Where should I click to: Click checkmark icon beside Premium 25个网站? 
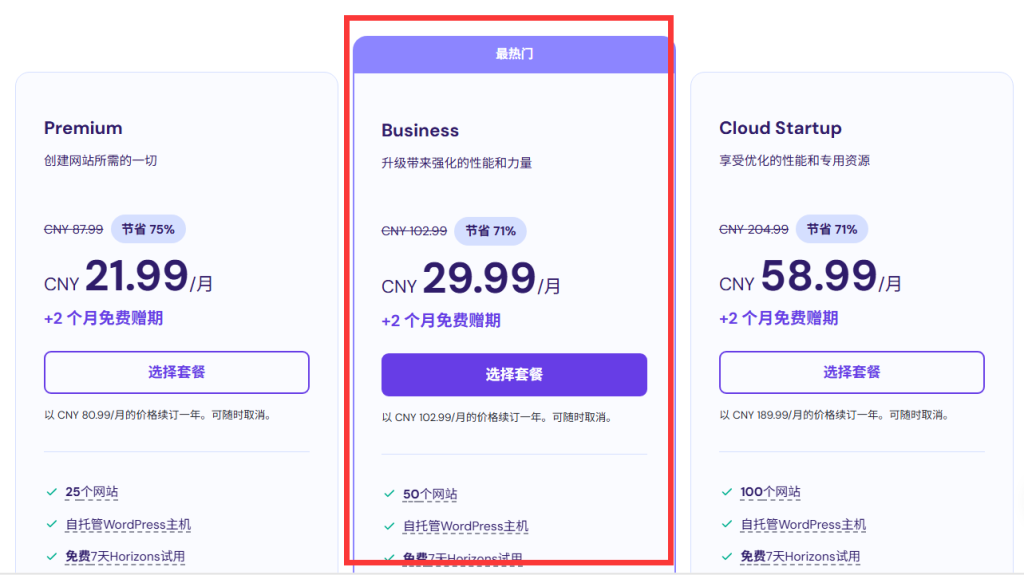coord(52,492)
